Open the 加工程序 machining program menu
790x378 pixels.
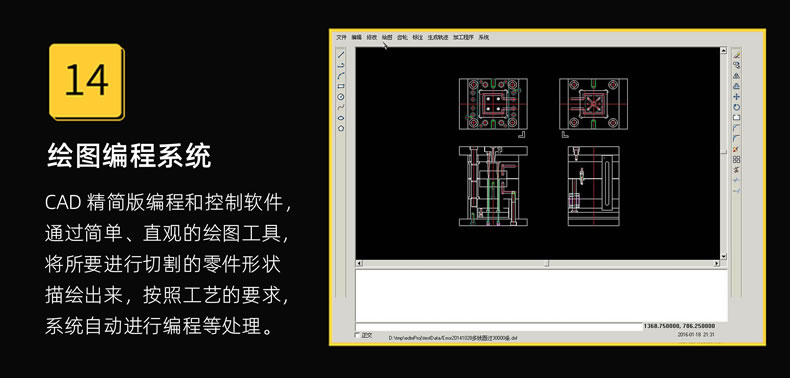click(463, 37)
